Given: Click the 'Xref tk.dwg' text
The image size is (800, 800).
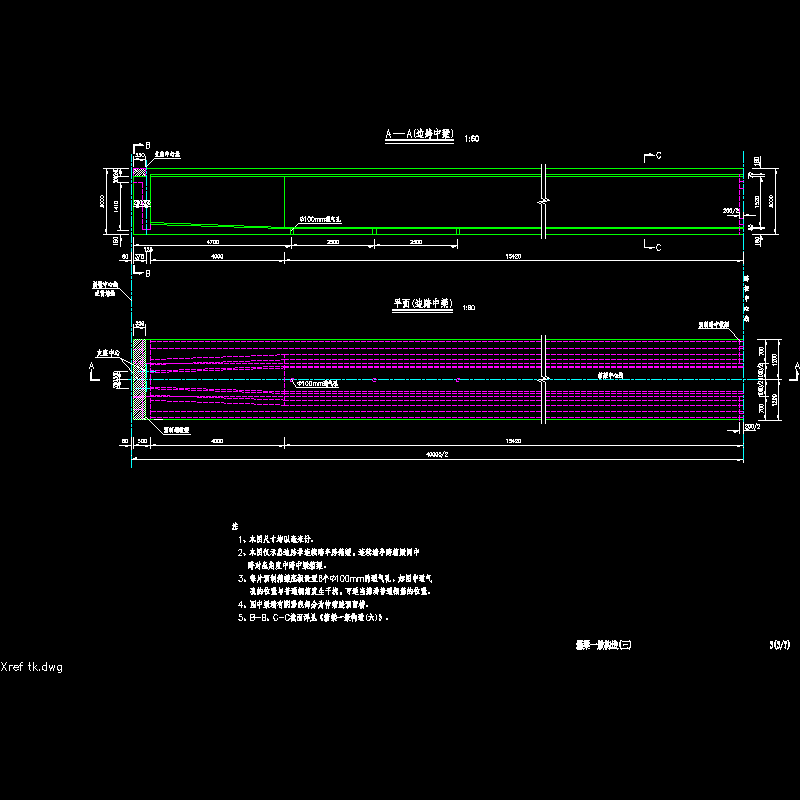Looking at the screenshot, I should 32,667.
